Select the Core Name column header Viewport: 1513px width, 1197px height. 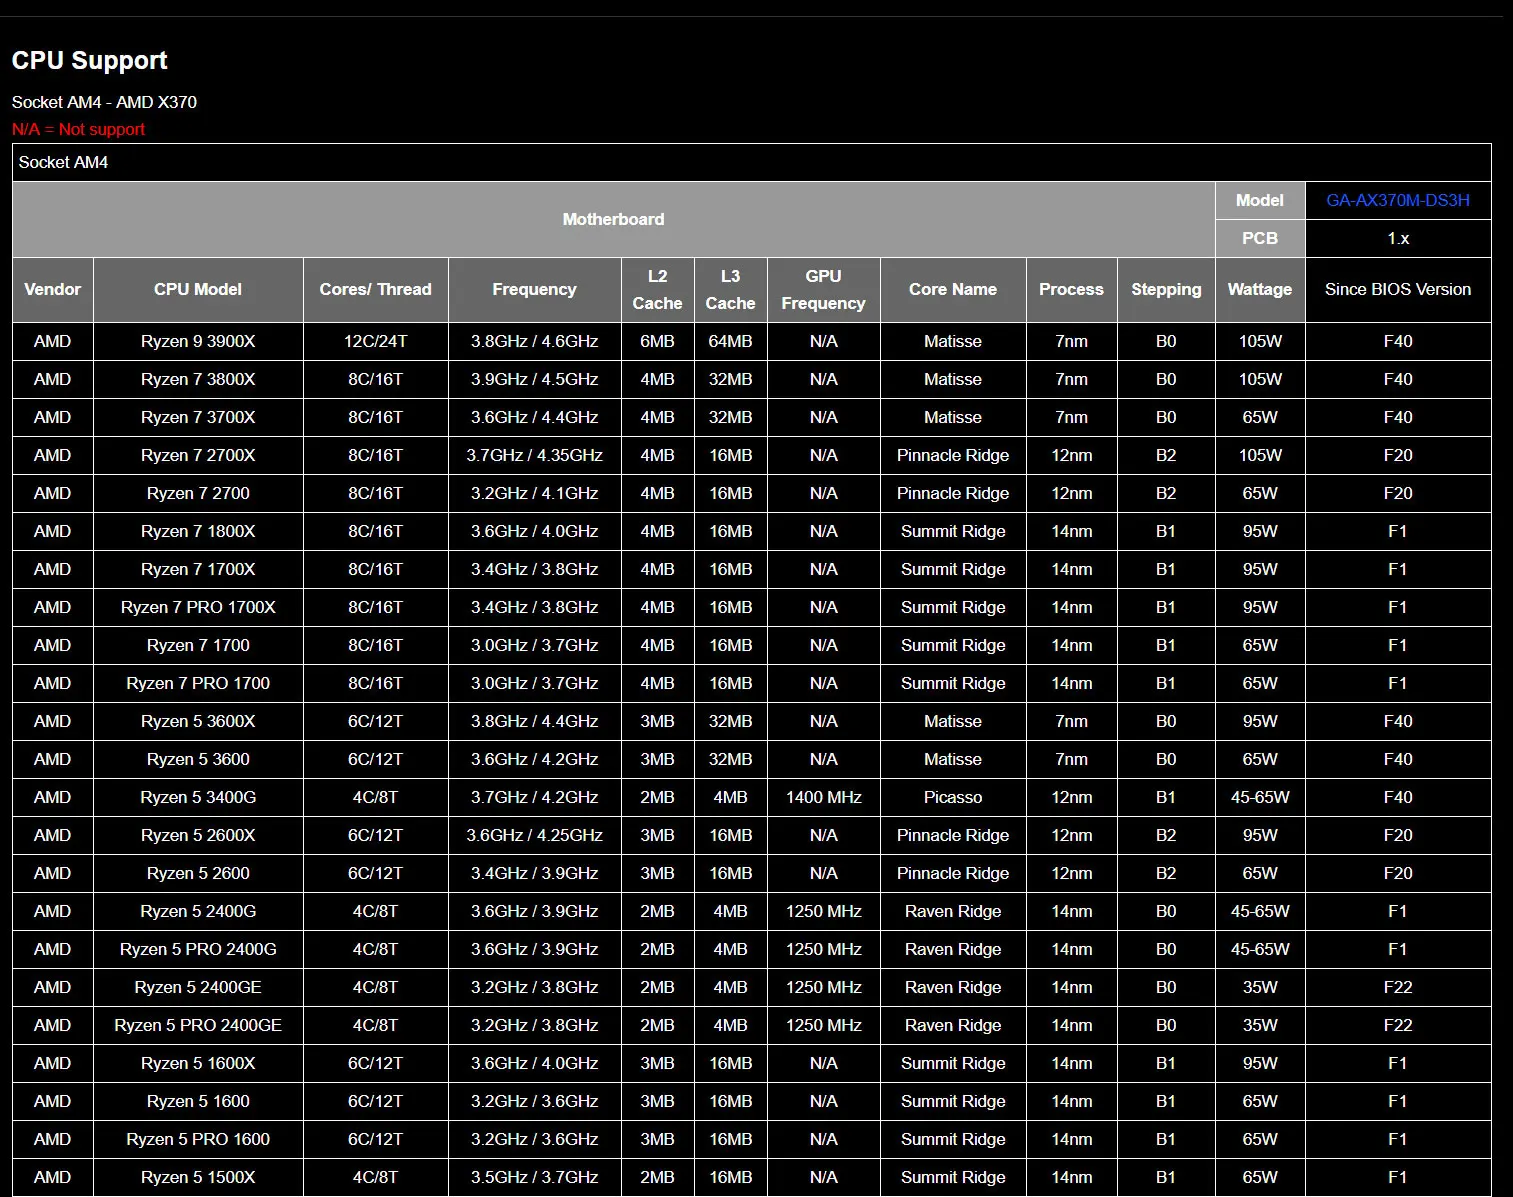(953, 289)
